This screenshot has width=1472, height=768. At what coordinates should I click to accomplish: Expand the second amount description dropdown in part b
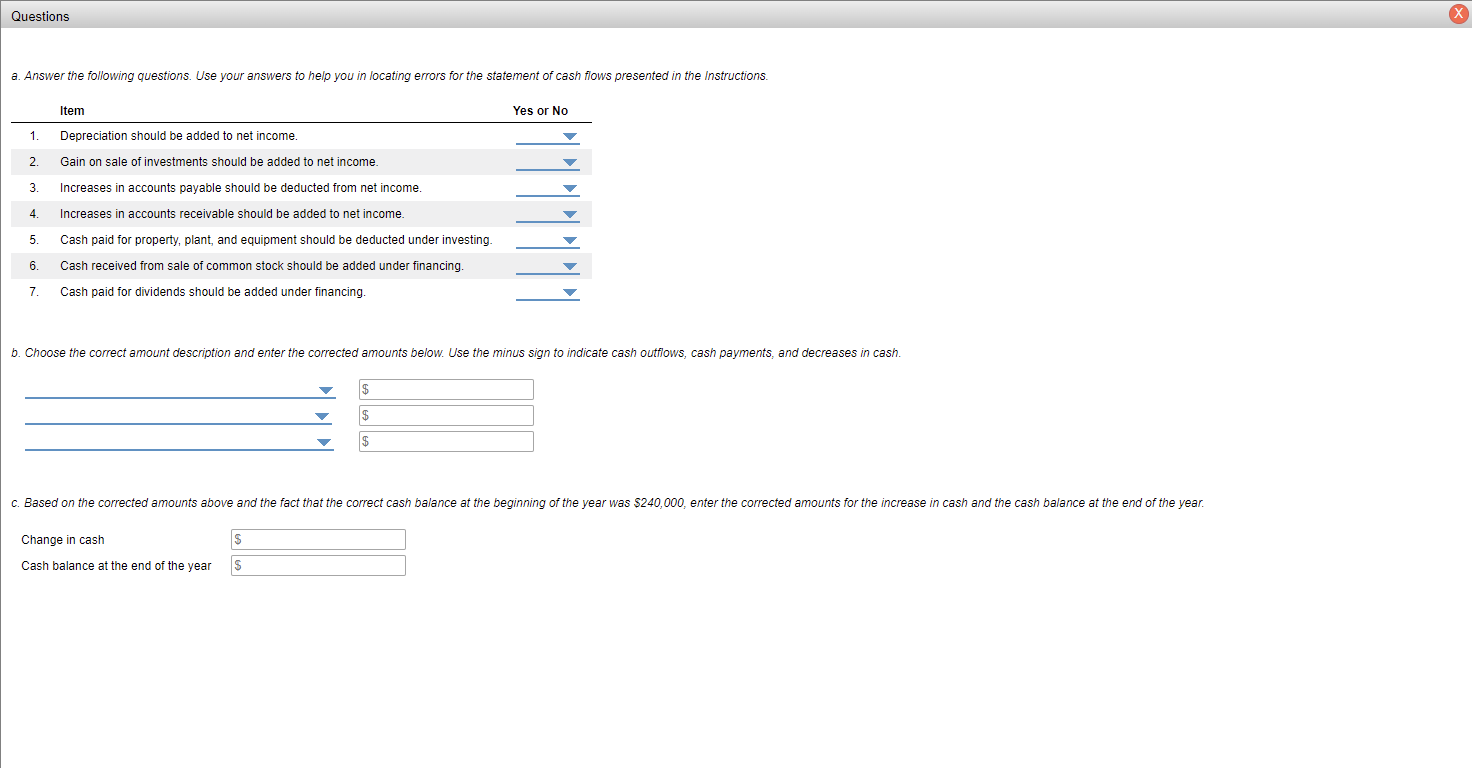[x=180, y=416]
